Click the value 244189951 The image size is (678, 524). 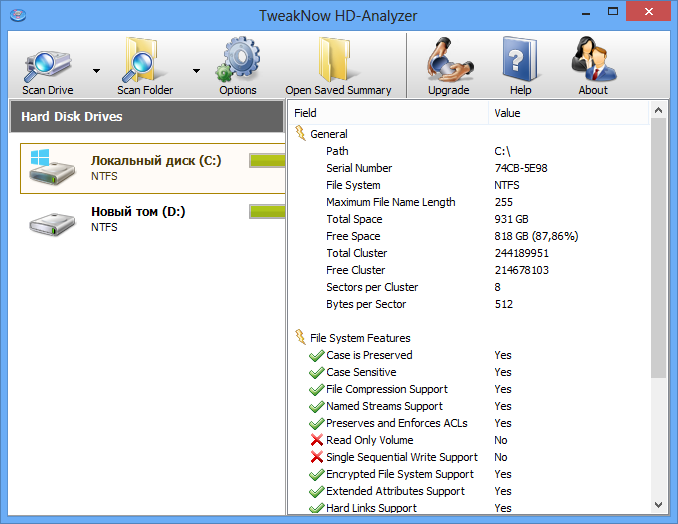(521, 253)
